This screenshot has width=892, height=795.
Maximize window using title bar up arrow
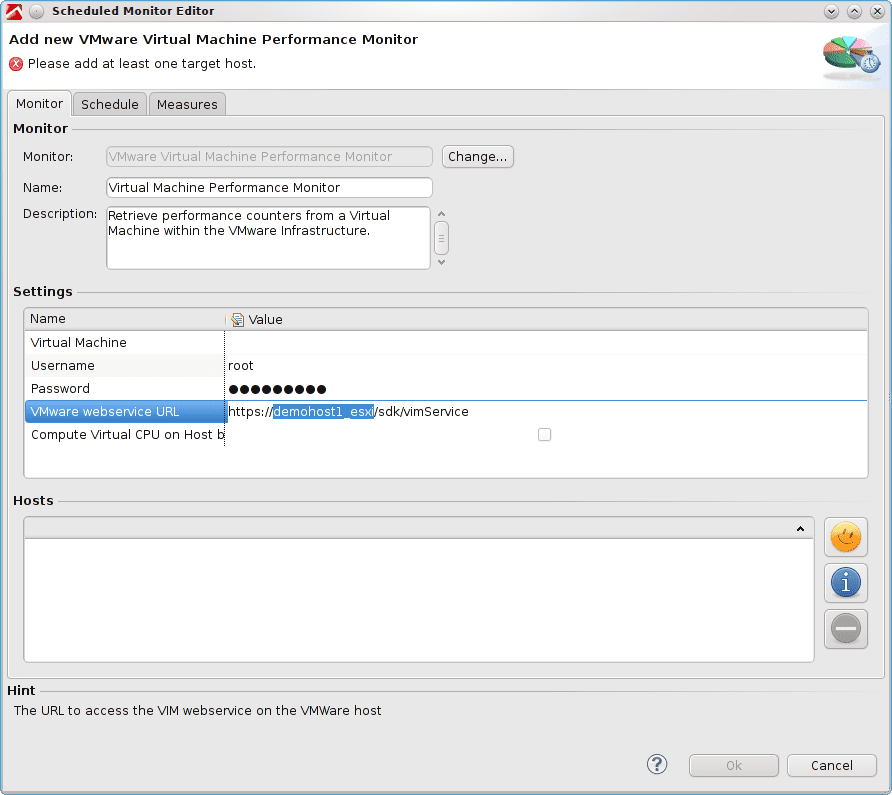854,11
